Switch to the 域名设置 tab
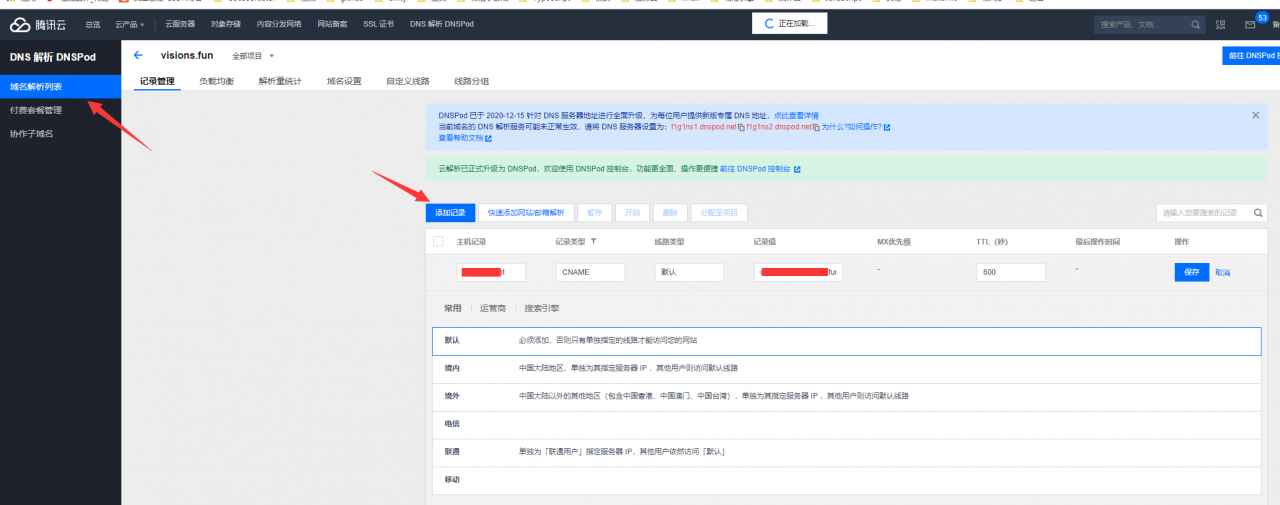The height and width of the screenshot is (505, 1280). pos(344,81)
